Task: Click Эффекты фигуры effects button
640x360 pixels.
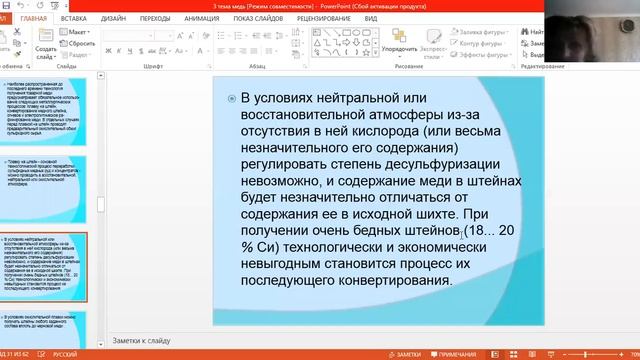Action: (x=482, y=54)
